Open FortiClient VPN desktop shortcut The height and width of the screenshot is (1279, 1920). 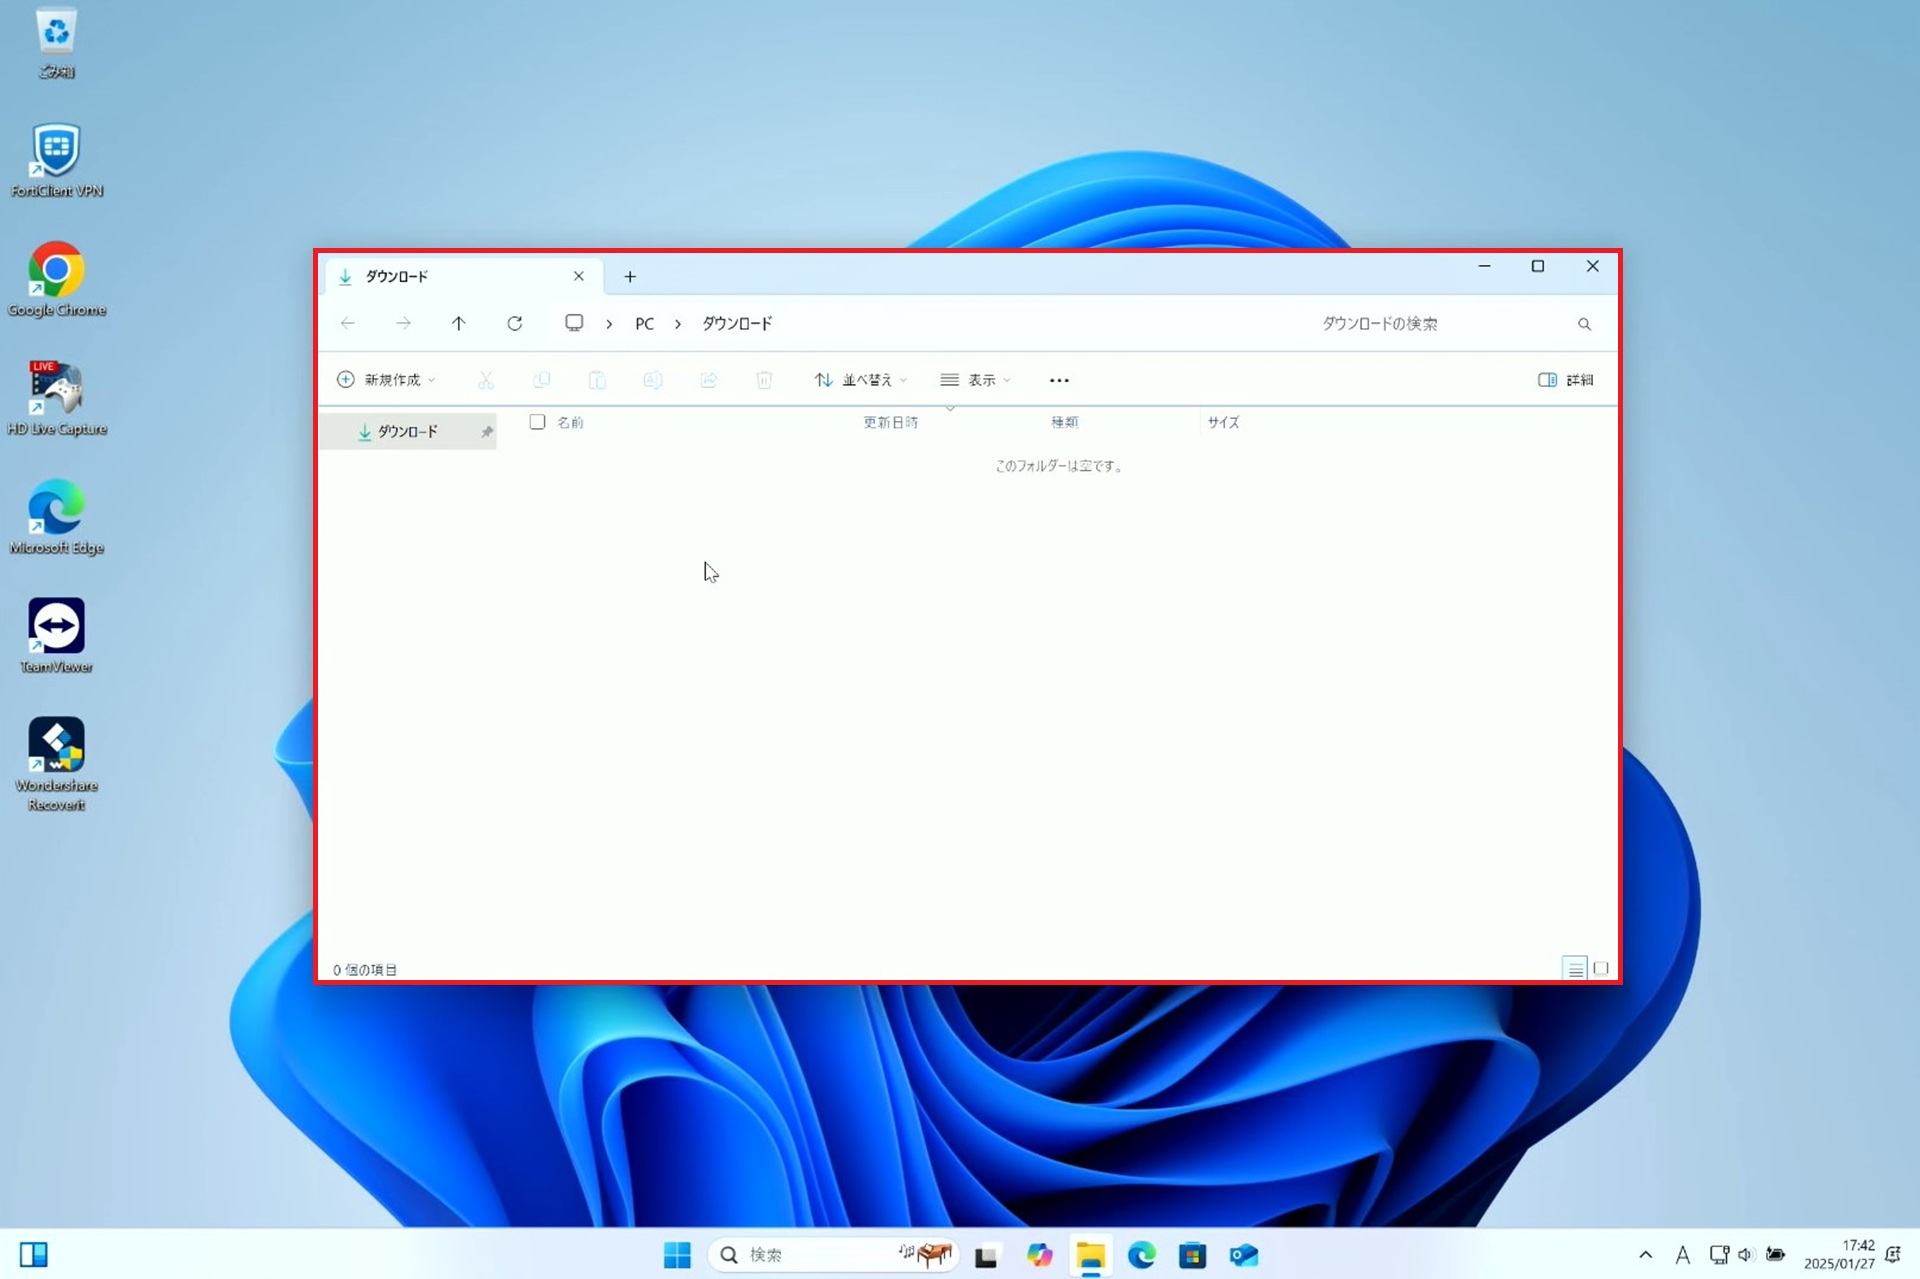[x=56, y=160]
